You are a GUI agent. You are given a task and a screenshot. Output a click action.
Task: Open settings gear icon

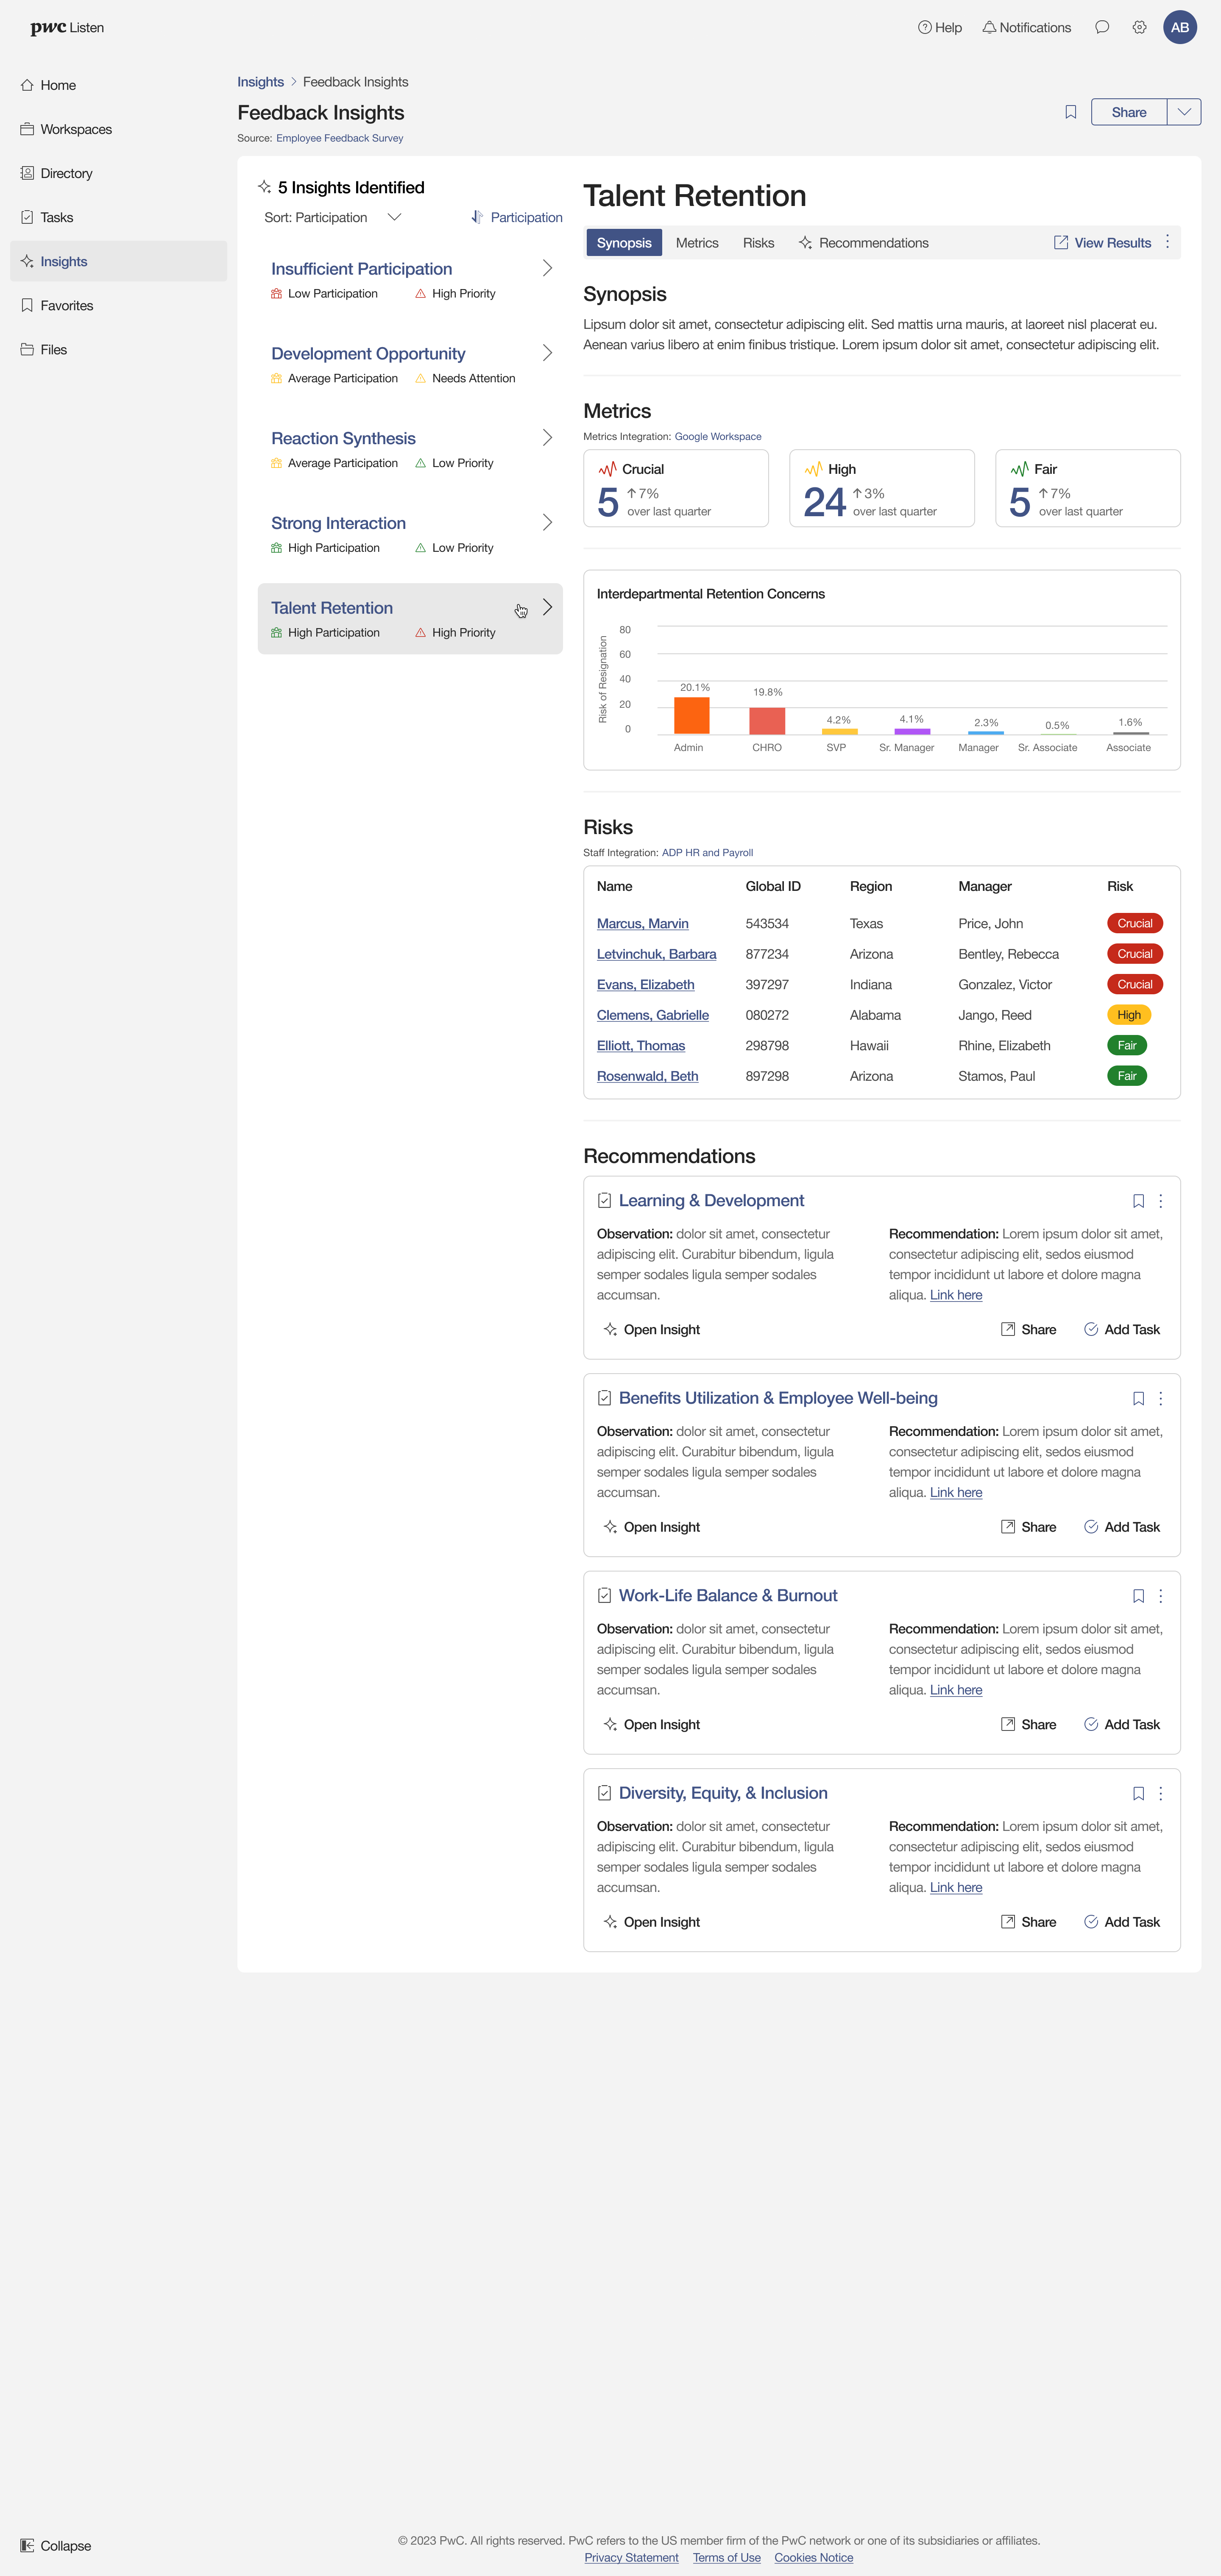pos(1139,28)
